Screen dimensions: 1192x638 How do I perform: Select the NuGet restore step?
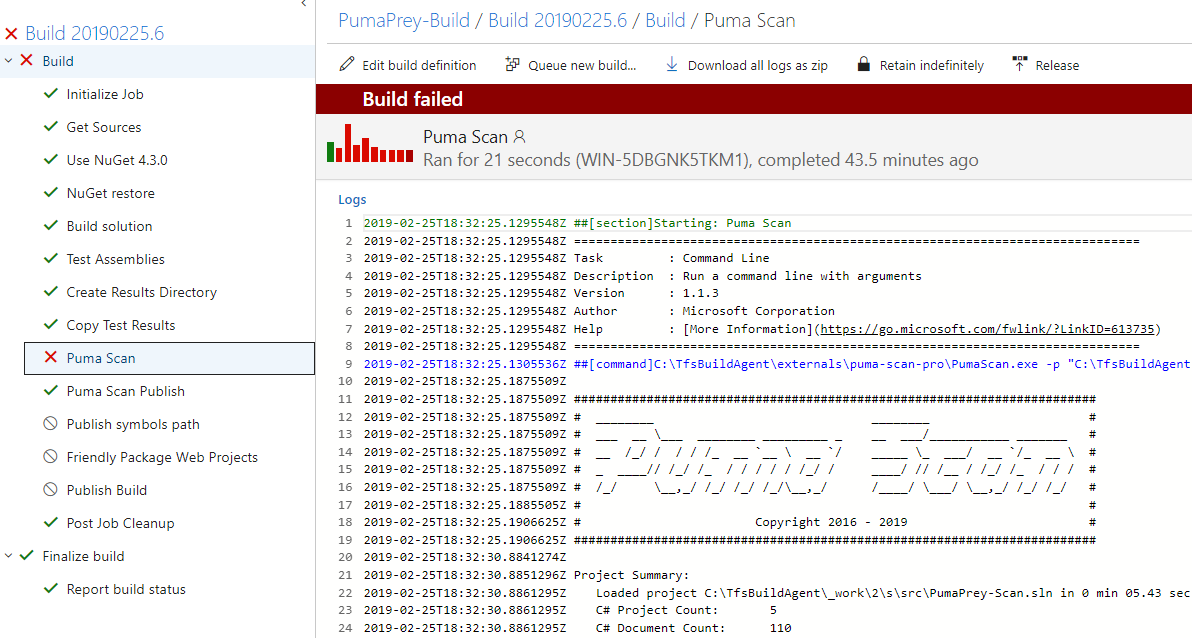pyautogui.click(x=110, y=193)
